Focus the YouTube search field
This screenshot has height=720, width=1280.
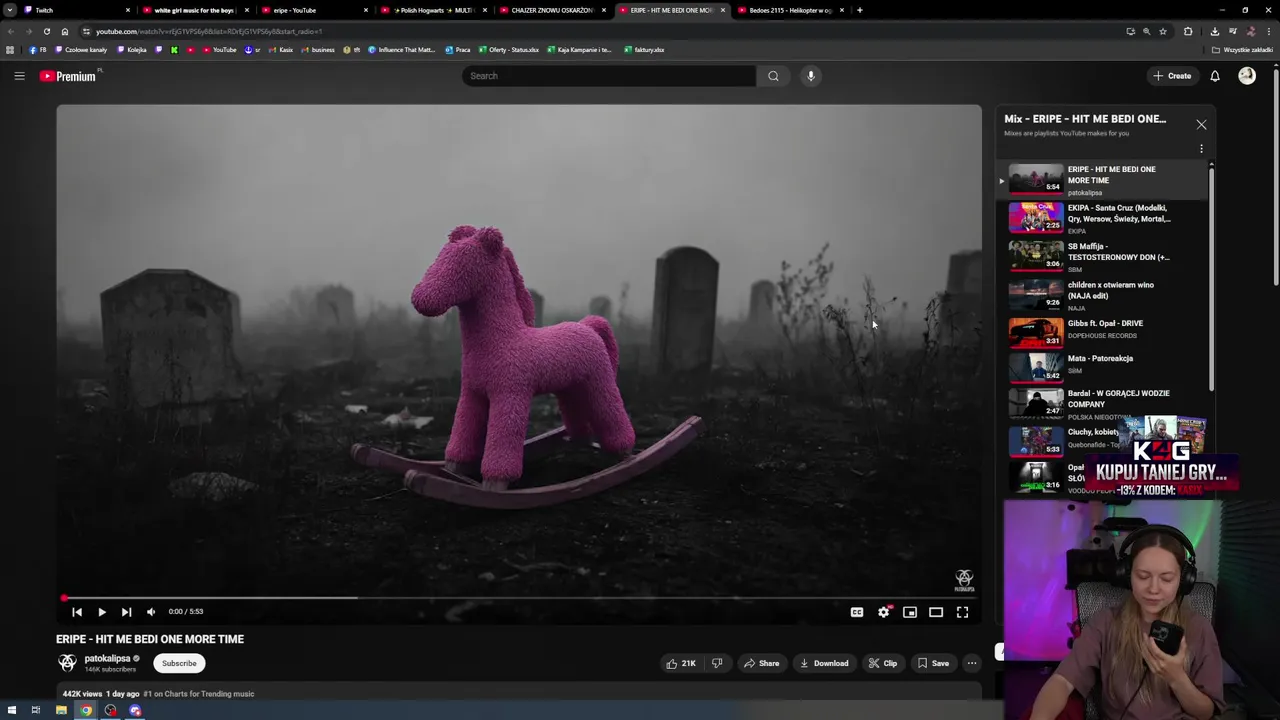609,76
